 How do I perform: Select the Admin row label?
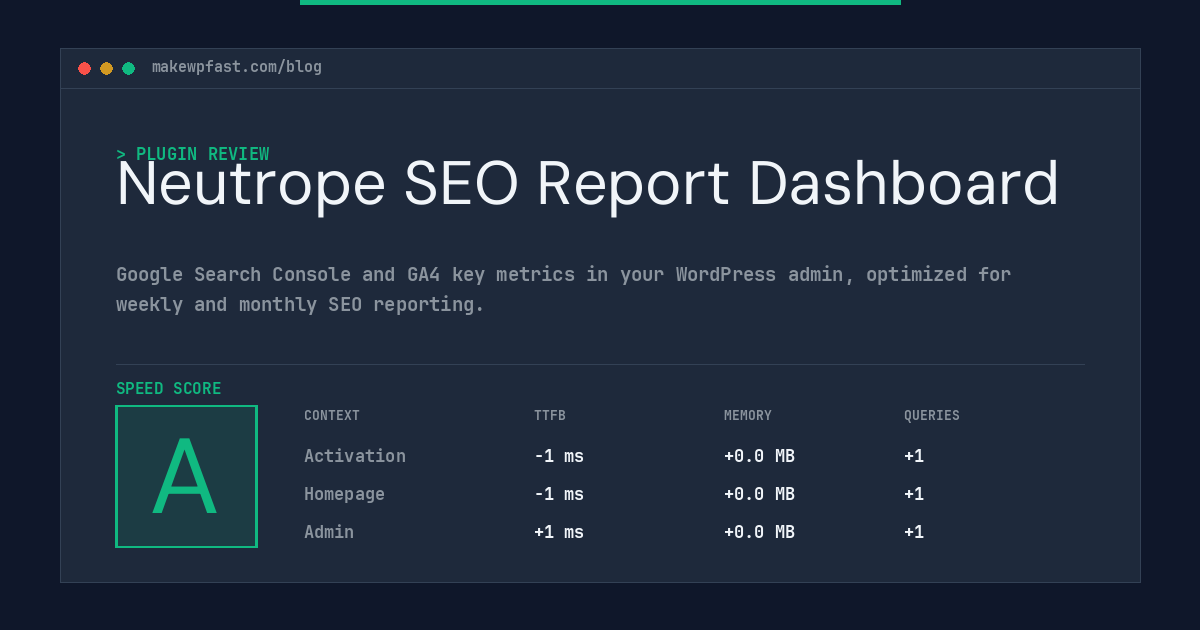point(329,532)
